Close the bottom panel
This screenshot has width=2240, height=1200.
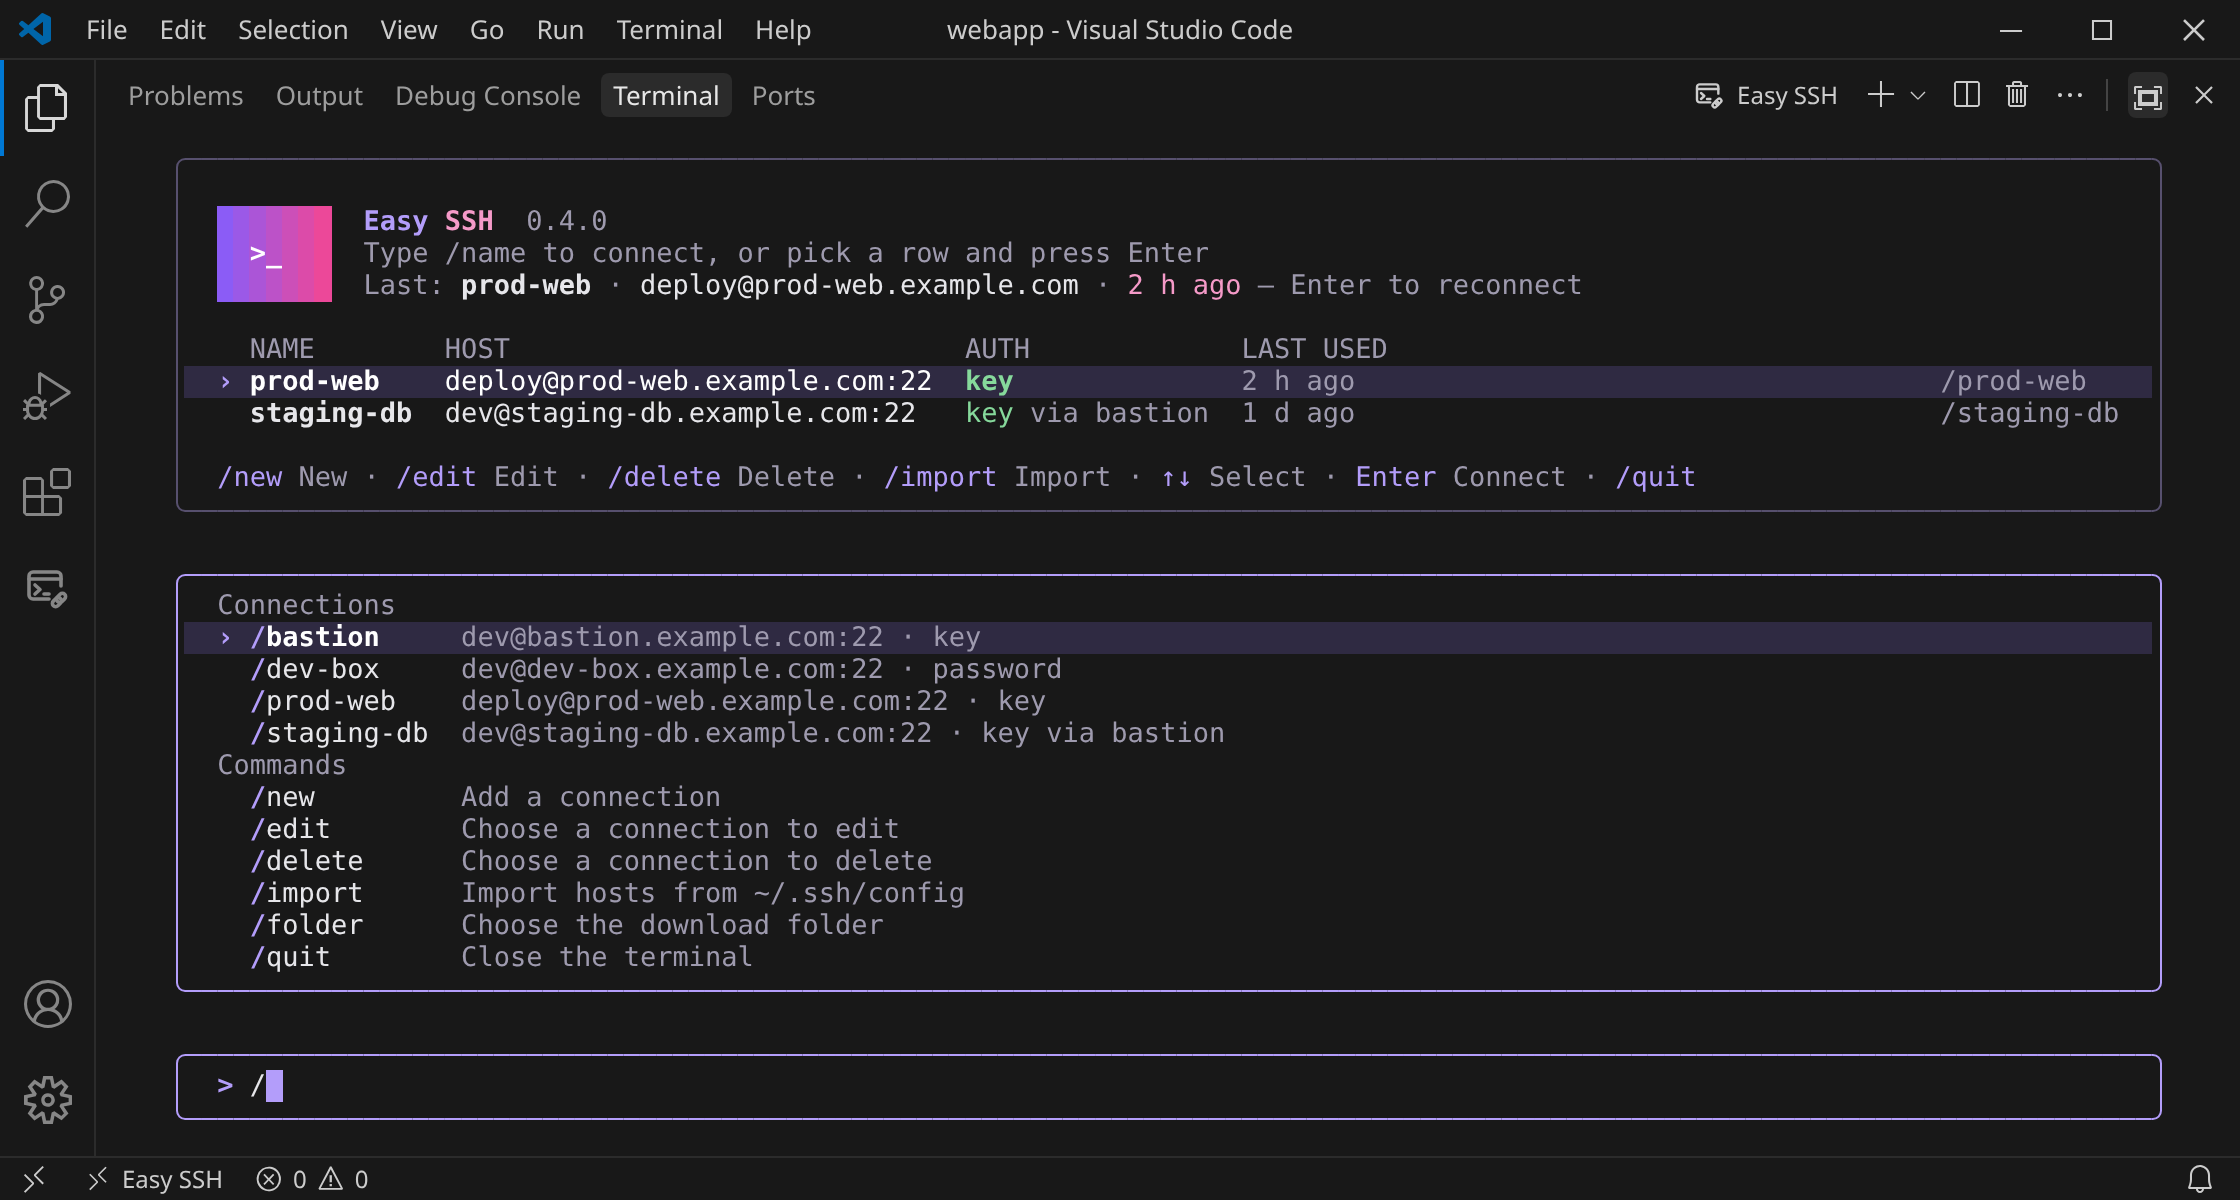tap(2203, 95)
